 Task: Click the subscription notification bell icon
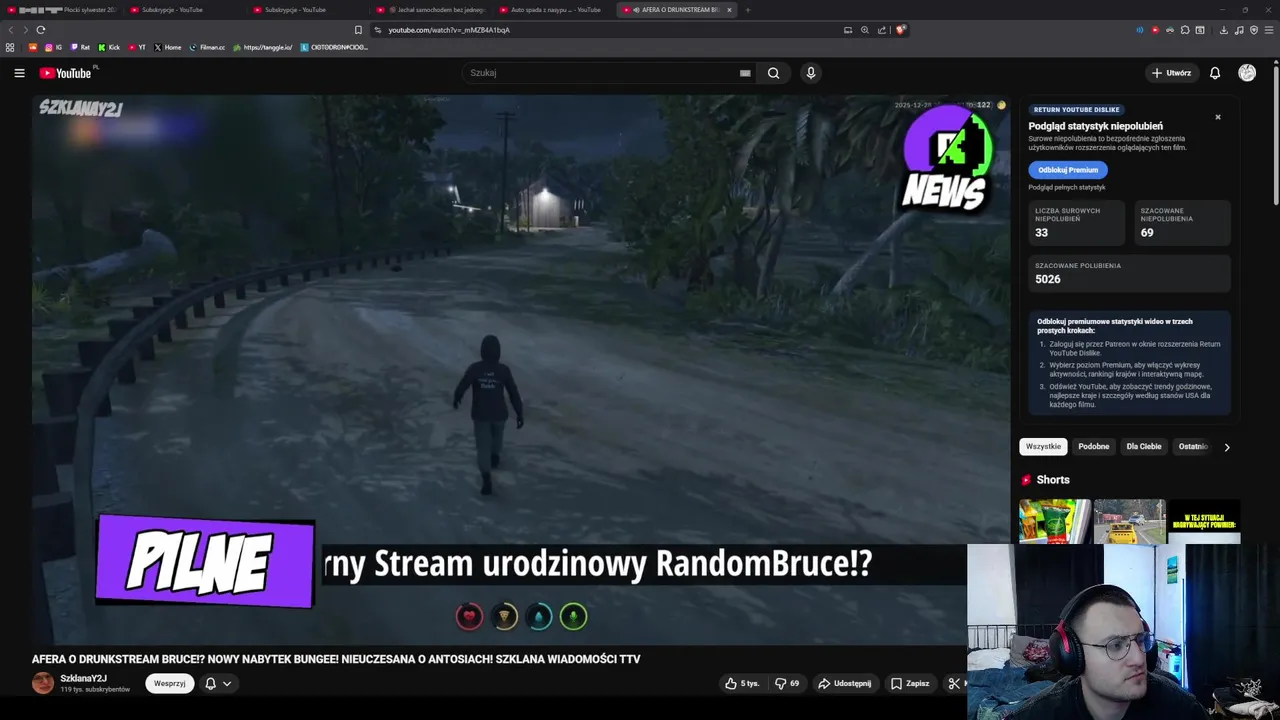point(210,684)
